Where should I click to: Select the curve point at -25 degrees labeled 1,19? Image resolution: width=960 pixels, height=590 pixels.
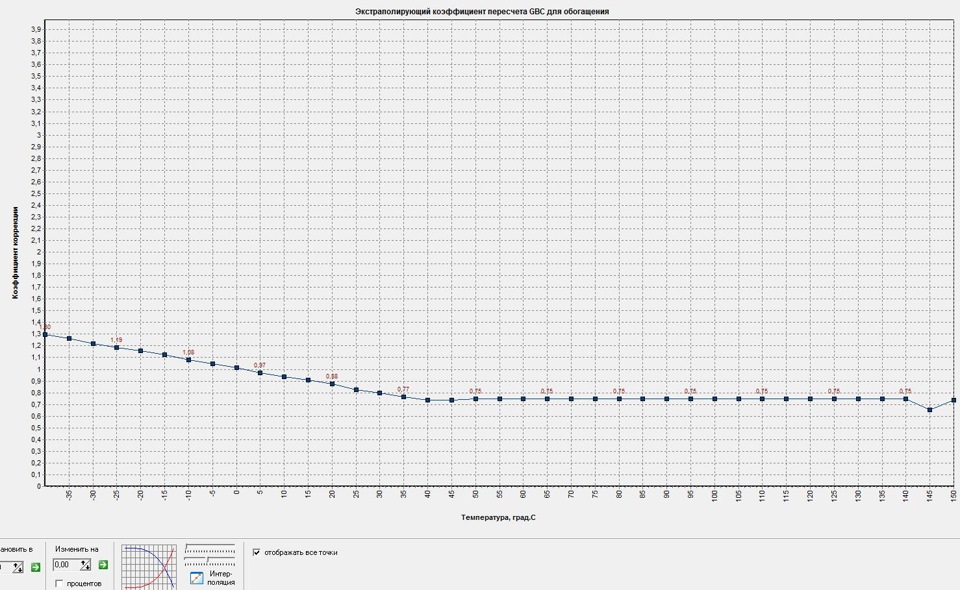[117, 348]
